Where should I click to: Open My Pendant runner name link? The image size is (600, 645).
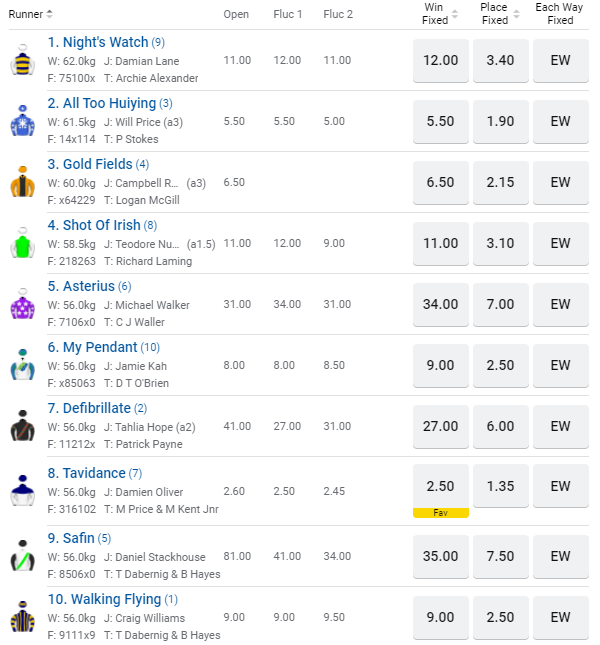[x=92, y=347]
